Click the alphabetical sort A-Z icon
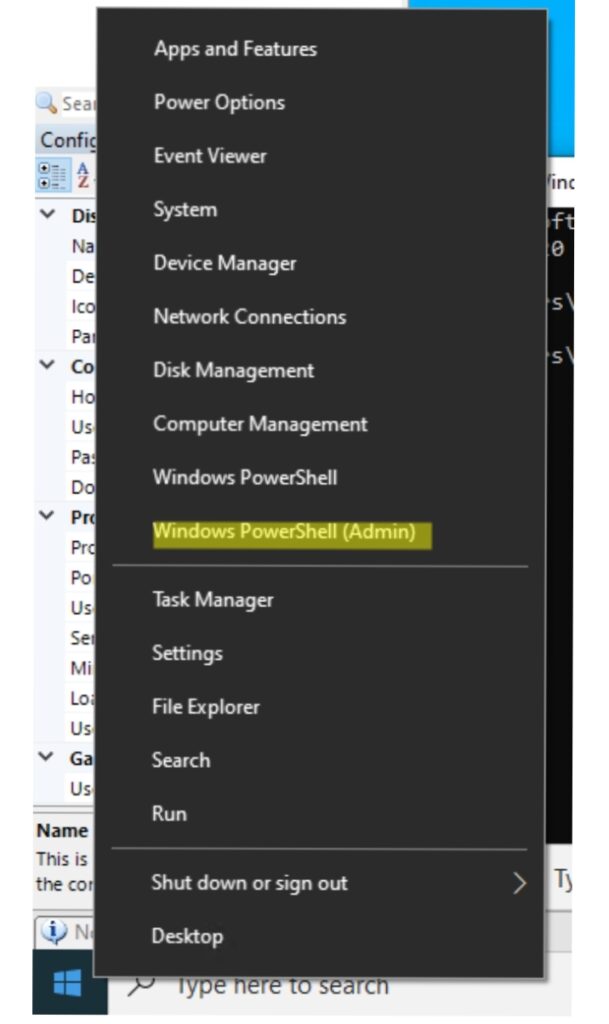This screenshot has width=609, height=1024. tap(84, 176)
